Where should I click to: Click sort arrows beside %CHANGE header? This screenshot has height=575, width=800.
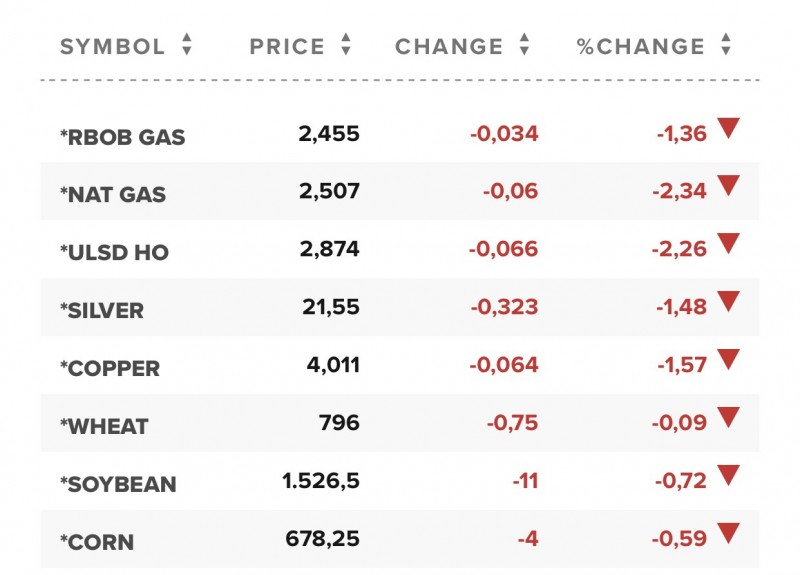pyautogui.click(x=726, y=45)
